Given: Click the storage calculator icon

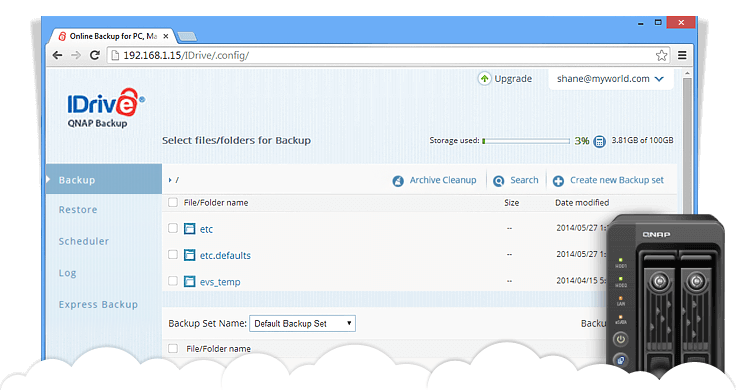Looking at the screenshot, I should 599,141.
